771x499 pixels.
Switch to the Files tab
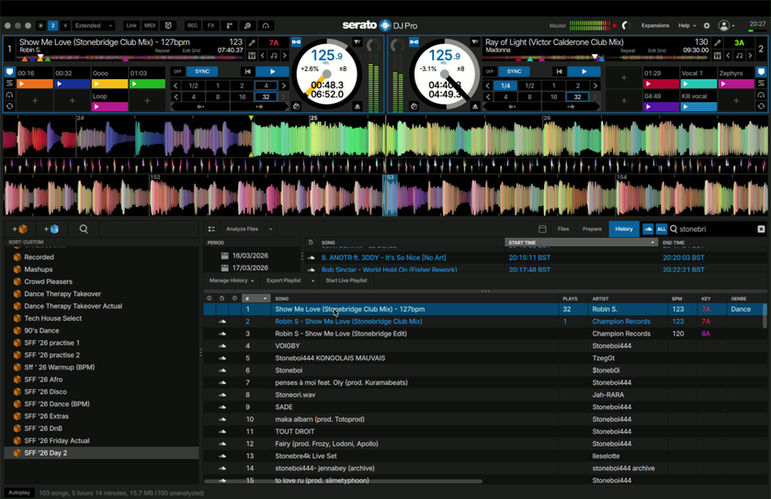pyautogui.click(x=563, y=229)
